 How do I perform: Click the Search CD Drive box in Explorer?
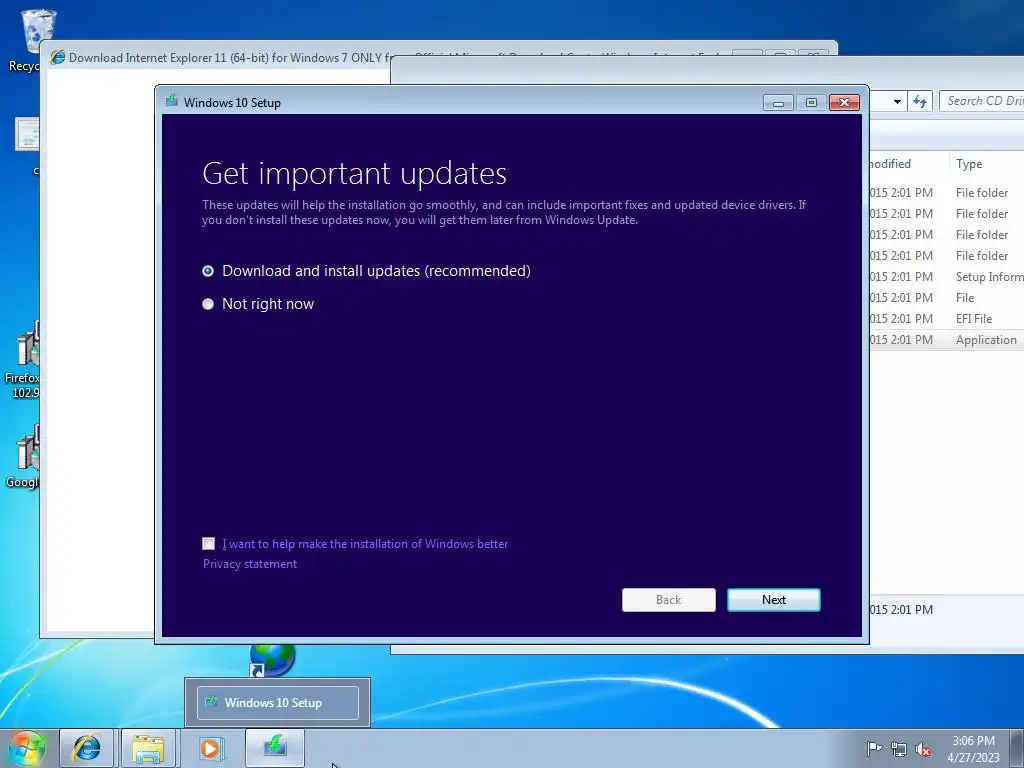982,101
